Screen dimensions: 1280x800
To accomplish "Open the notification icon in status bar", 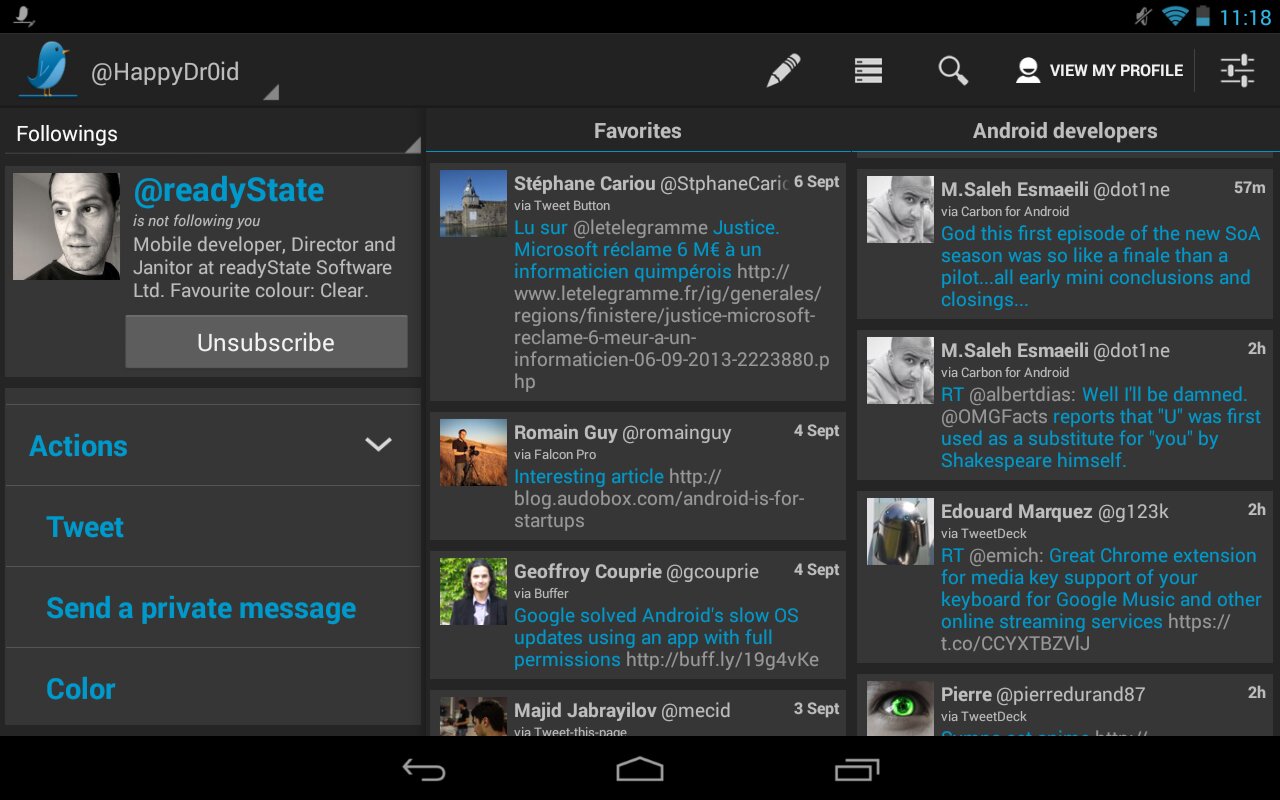I will tap(23, 16).
